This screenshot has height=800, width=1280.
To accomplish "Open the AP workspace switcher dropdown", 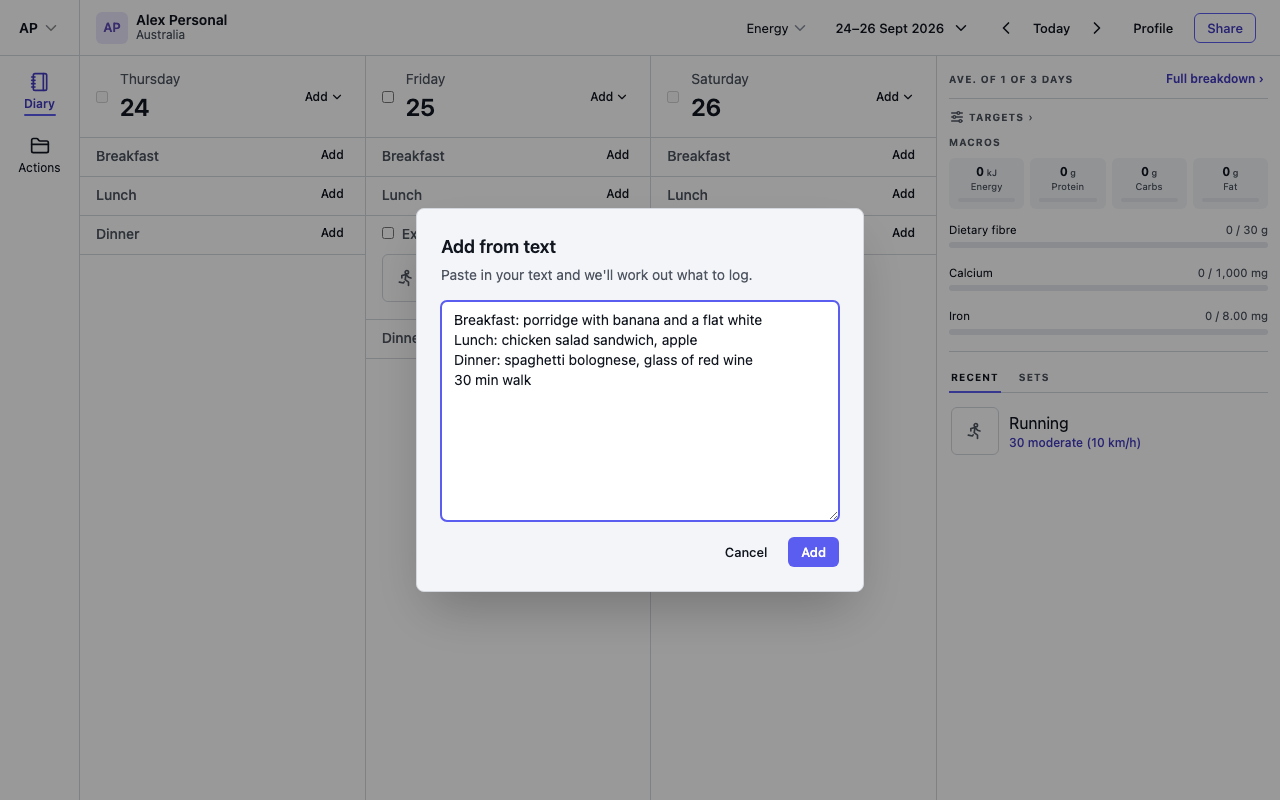I will (x=38, y=28).
